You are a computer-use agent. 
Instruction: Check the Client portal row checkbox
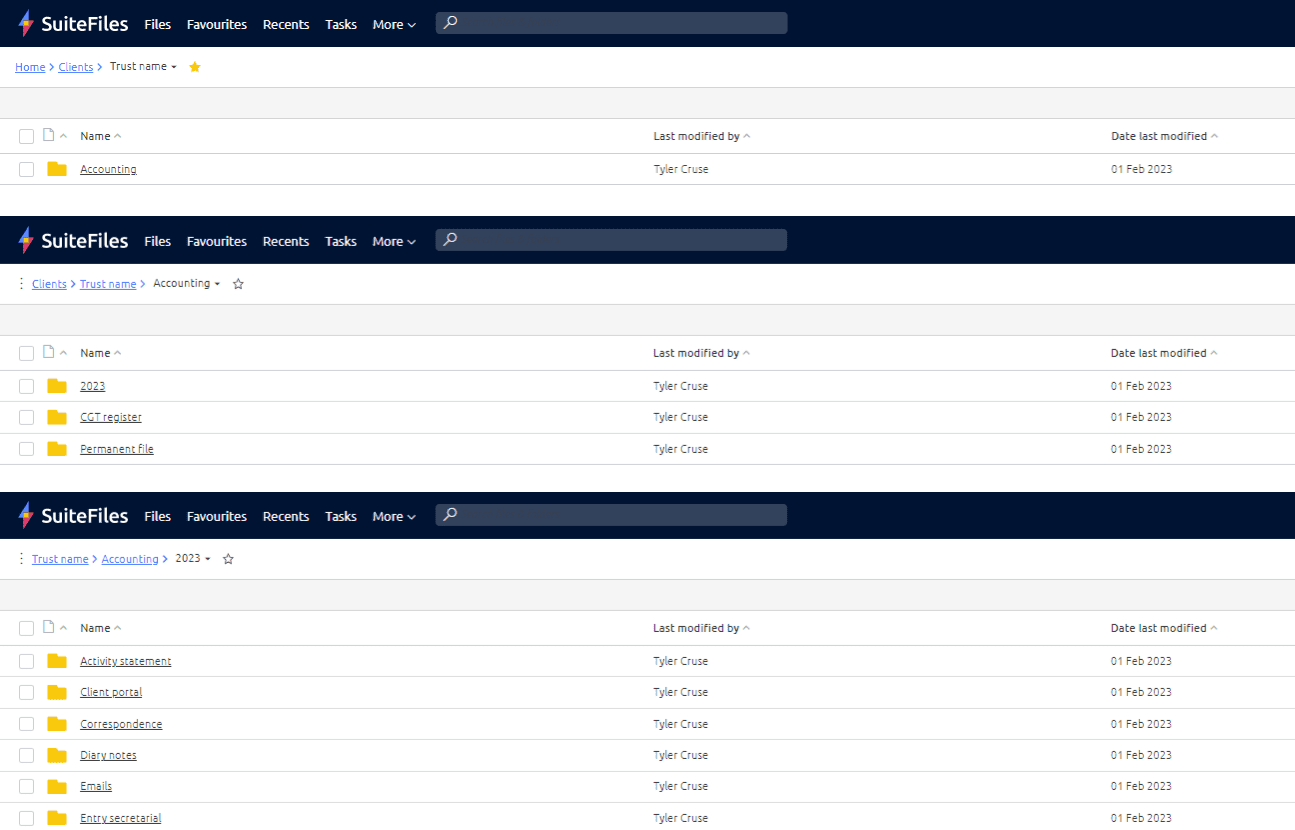(26, 692)
